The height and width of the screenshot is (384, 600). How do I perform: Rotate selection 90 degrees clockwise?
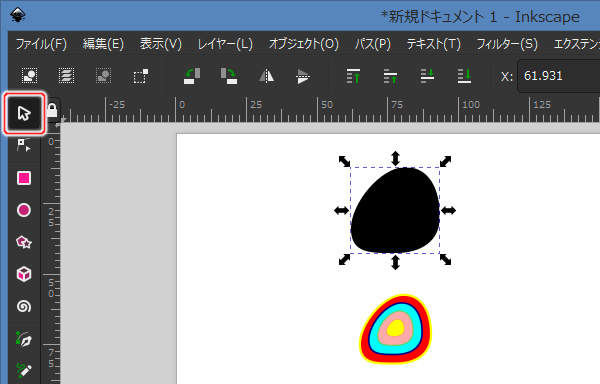[229, 76]
